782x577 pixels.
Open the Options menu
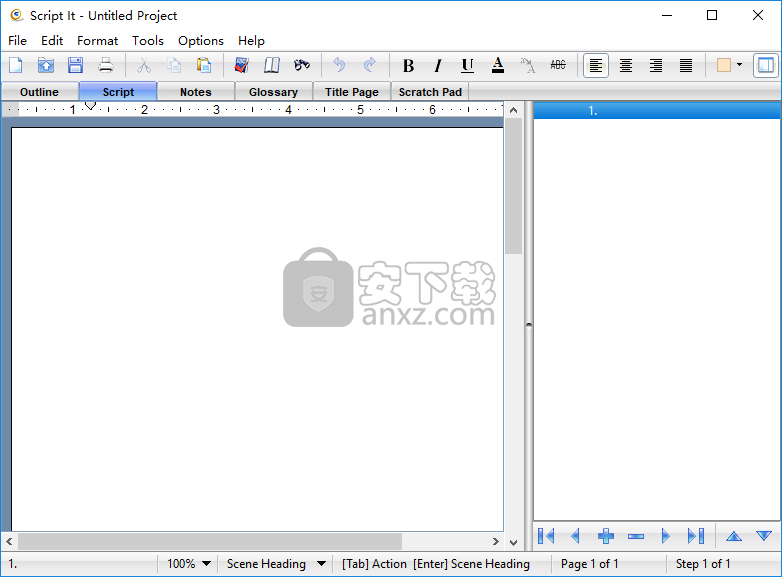tap(200, 41)
